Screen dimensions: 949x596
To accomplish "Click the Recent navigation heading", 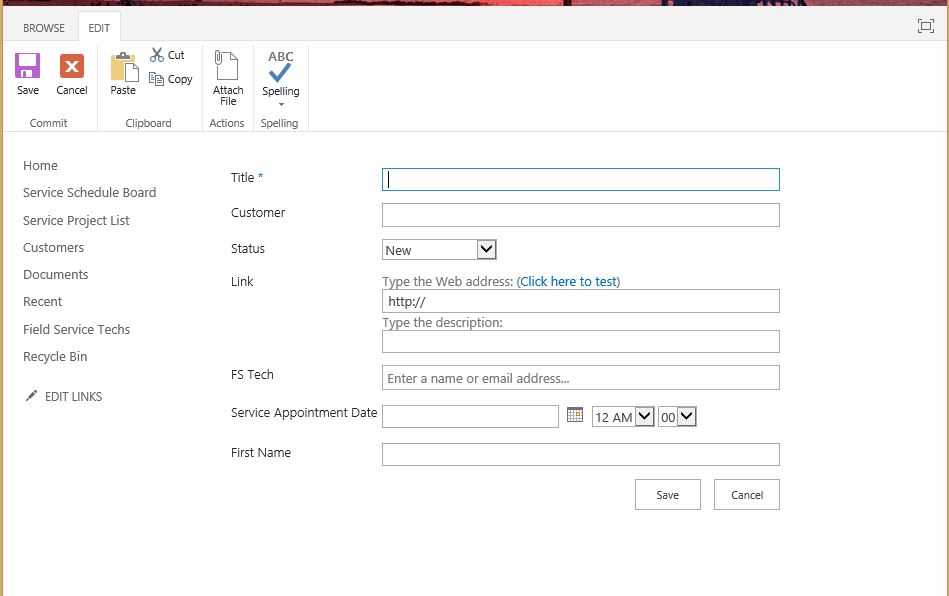I will coord(42,301).
